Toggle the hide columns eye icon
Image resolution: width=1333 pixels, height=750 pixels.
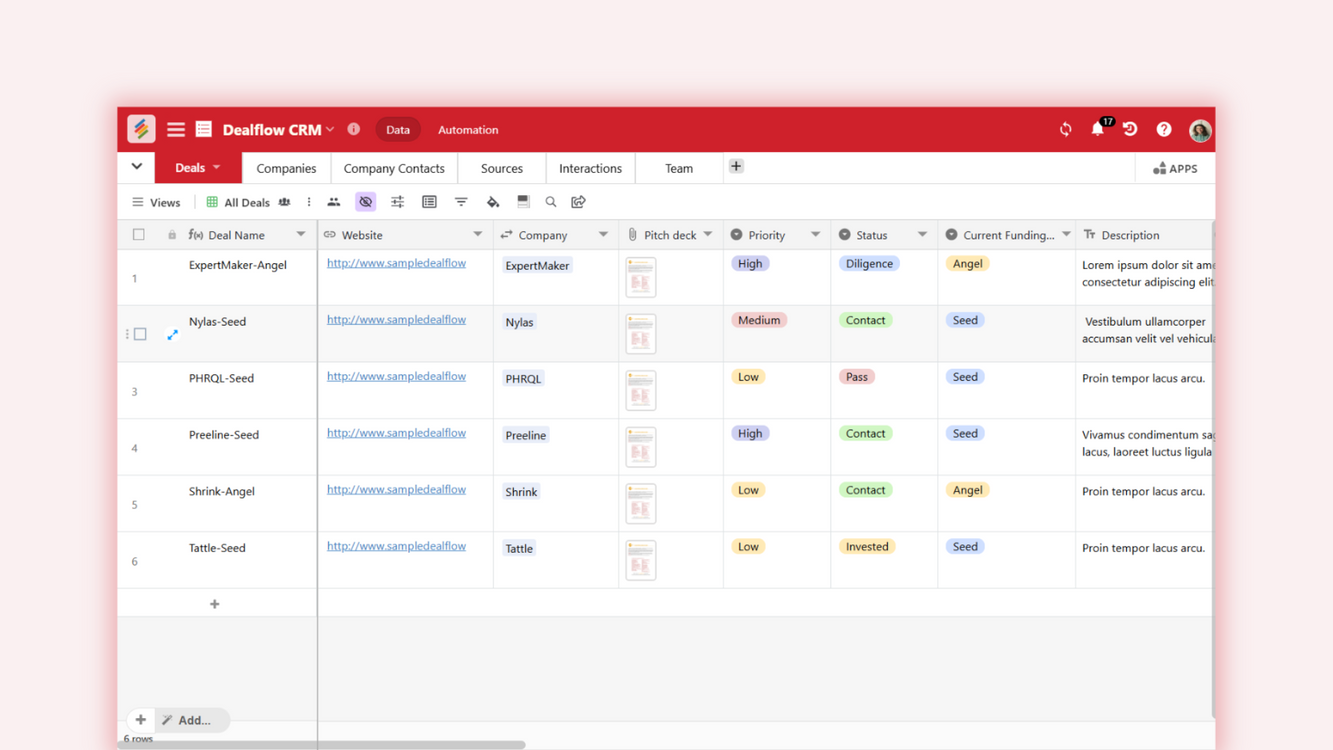point(366,202)
